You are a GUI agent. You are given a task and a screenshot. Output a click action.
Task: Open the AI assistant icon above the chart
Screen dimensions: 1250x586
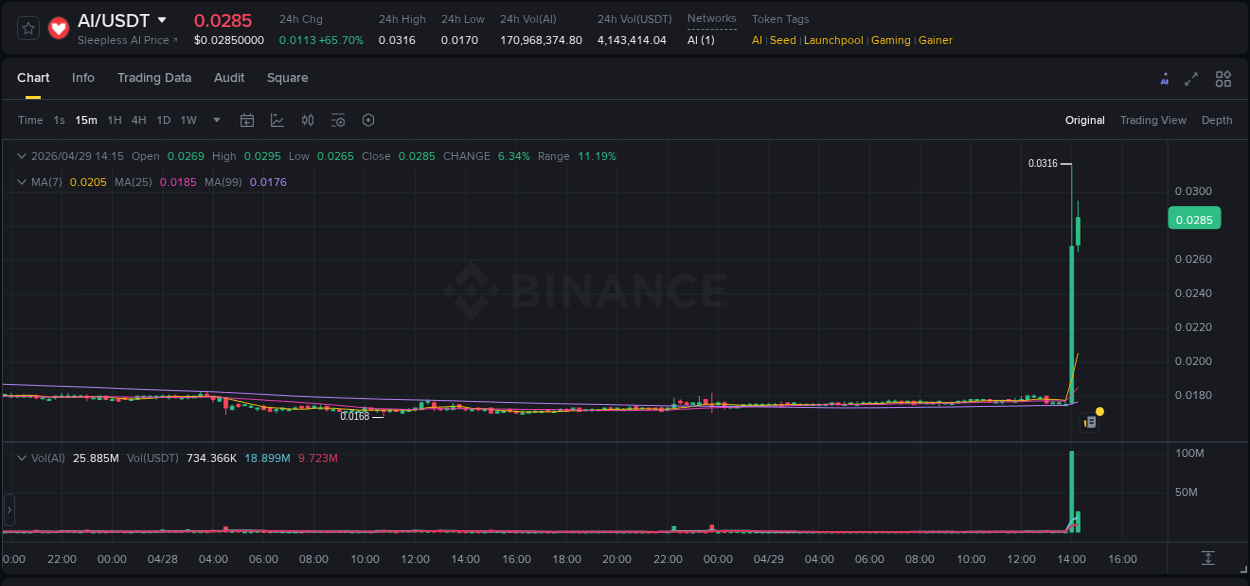pos(1164,78)
